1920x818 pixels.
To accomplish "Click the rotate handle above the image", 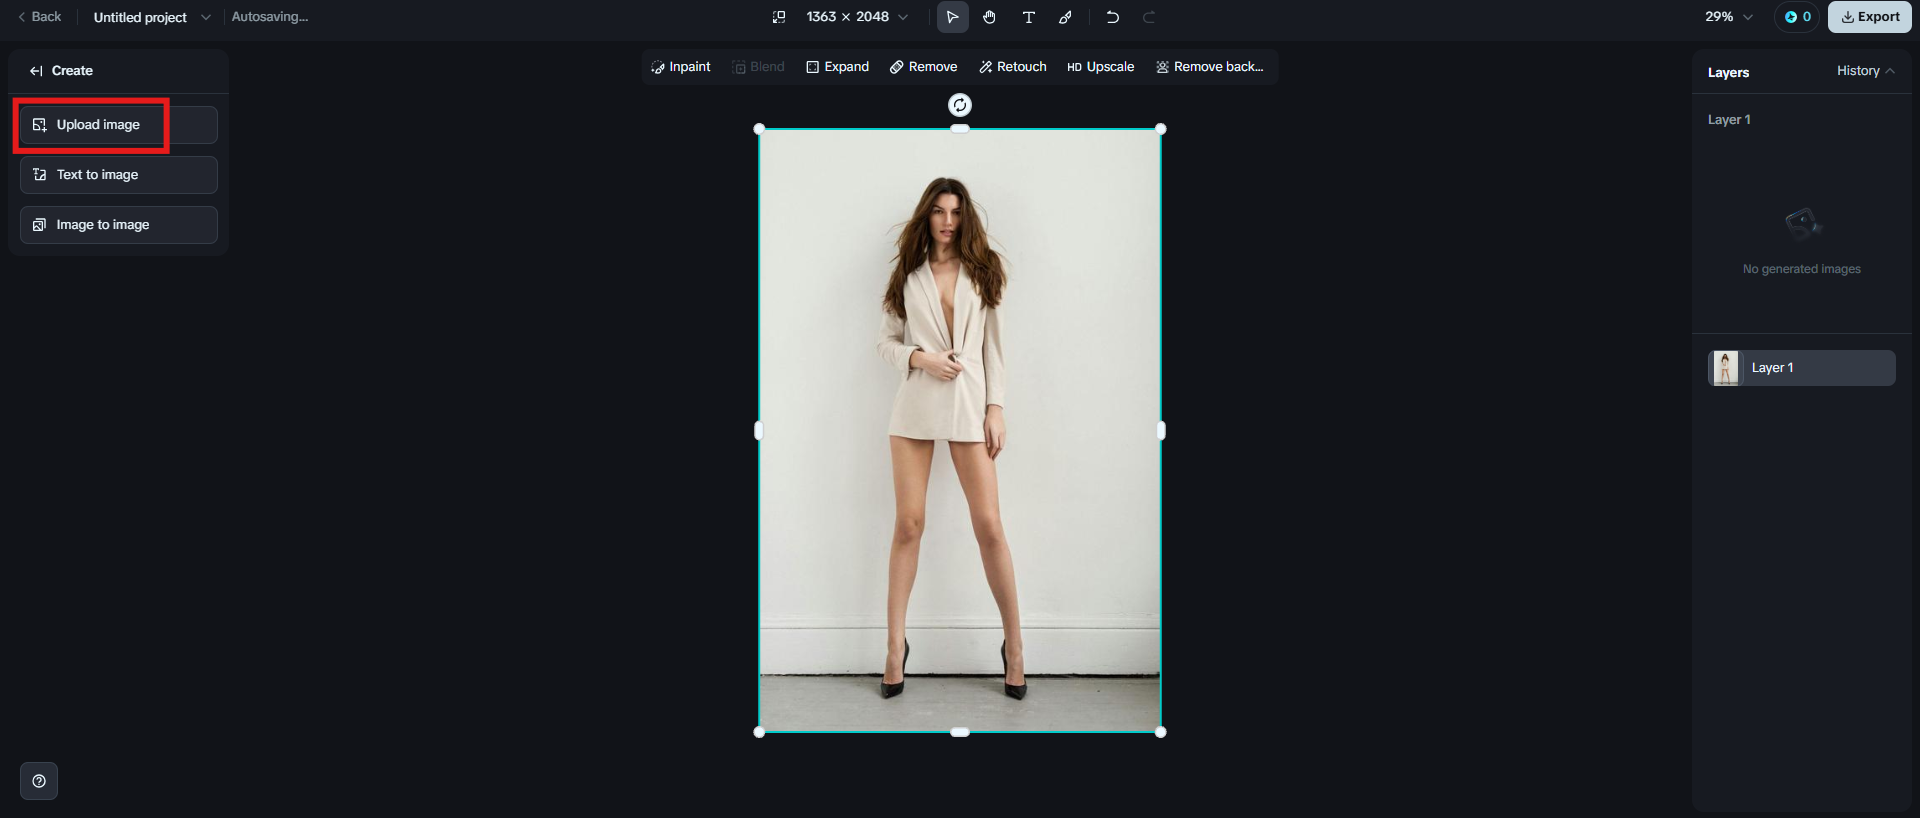I will [960, 105].
